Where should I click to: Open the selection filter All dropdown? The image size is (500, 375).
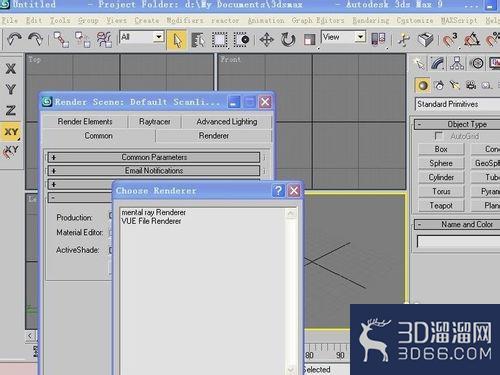(159, 37)
